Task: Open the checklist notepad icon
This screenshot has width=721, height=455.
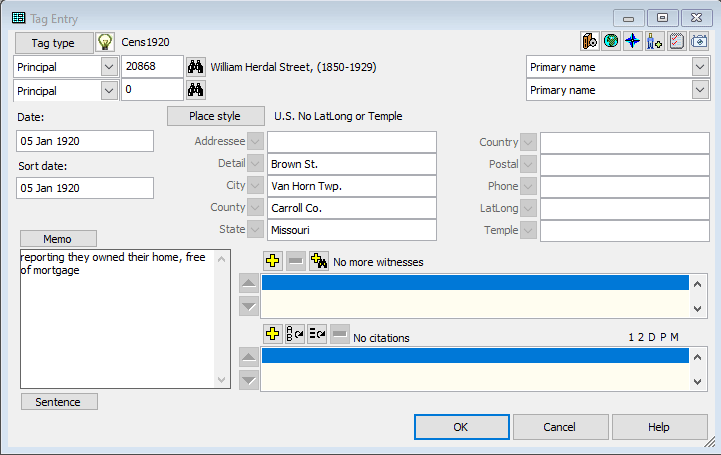Action: click(676, 42)
